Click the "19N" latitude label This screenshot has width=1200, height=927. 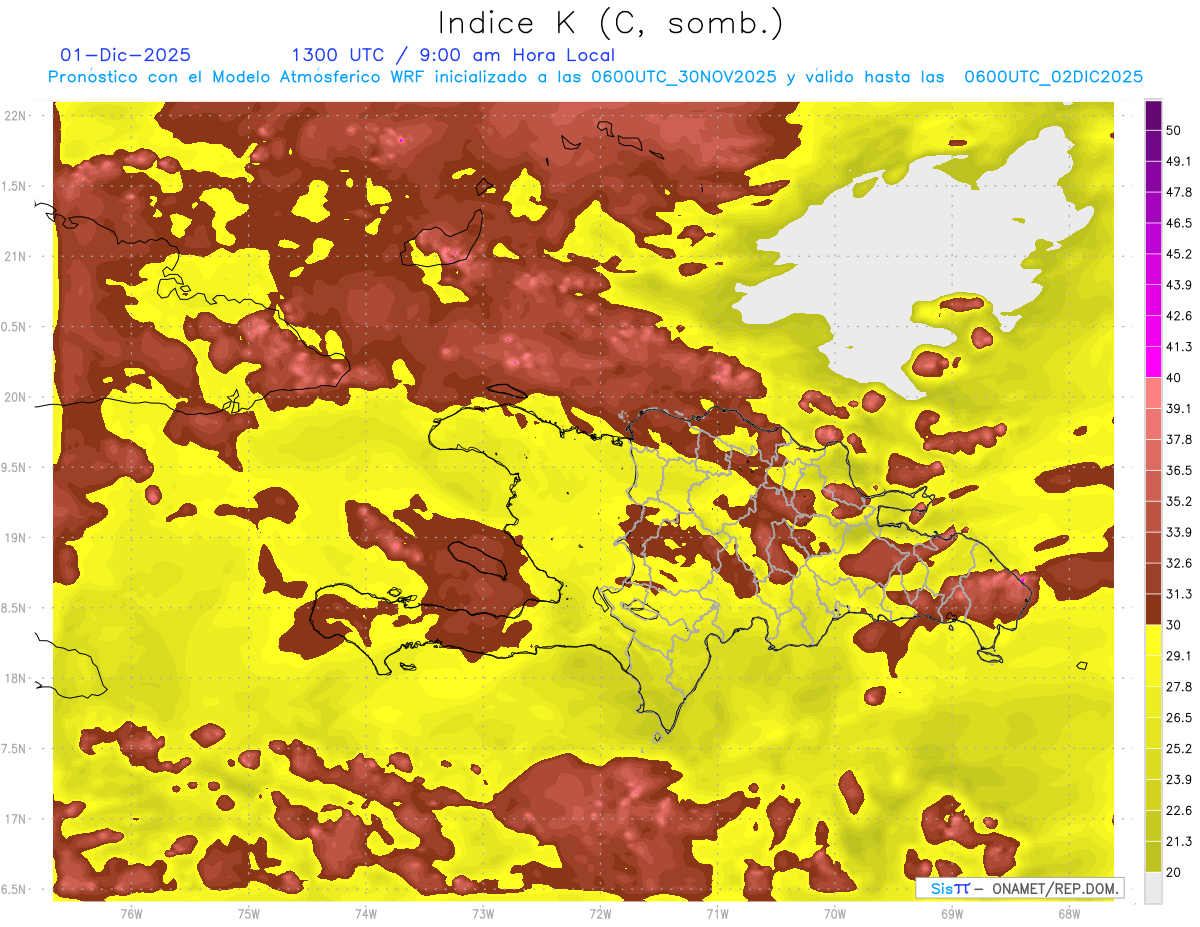coord(16,538)
